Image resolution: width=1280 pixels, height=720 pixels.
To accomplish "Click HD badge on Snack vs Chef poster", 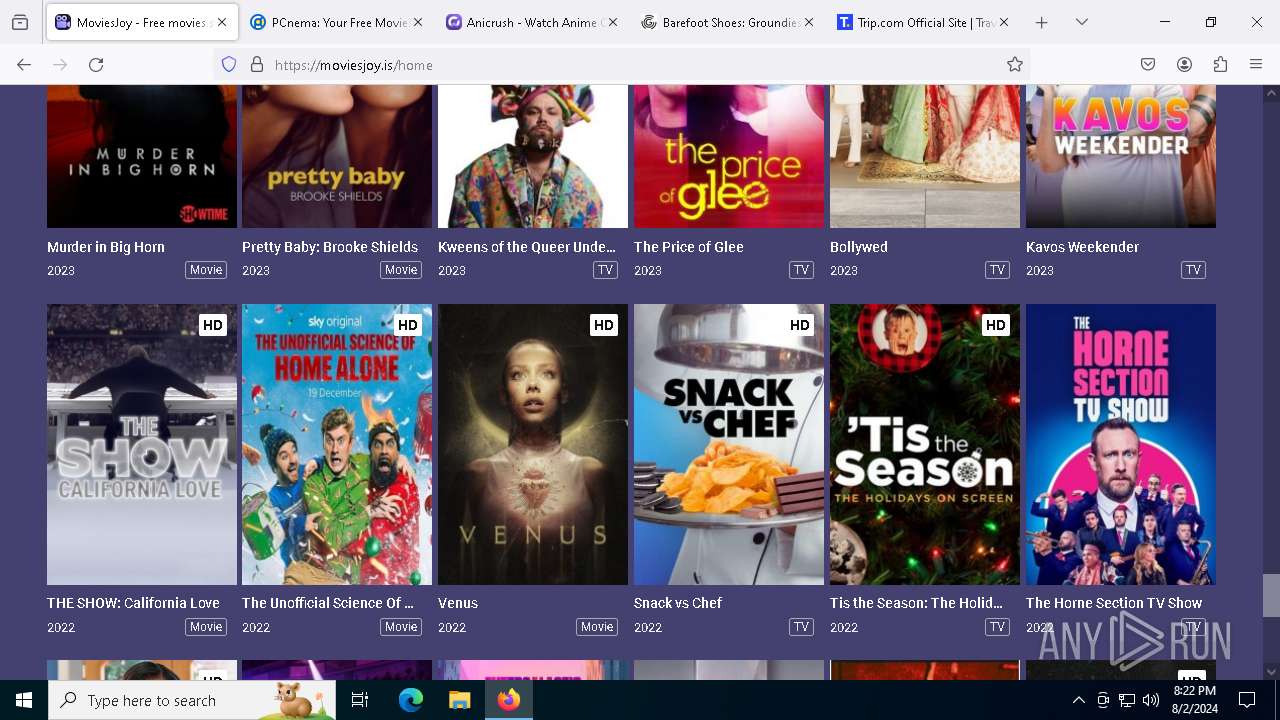I will click(800, 325).
